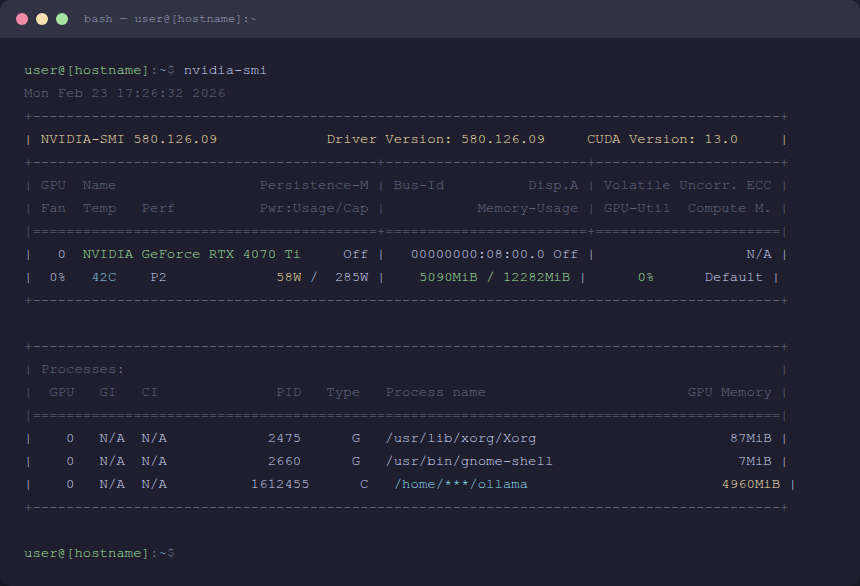This screenshot has height=586, width=860.
Task: Click the nvidia-smi command text
Action: 225,70
